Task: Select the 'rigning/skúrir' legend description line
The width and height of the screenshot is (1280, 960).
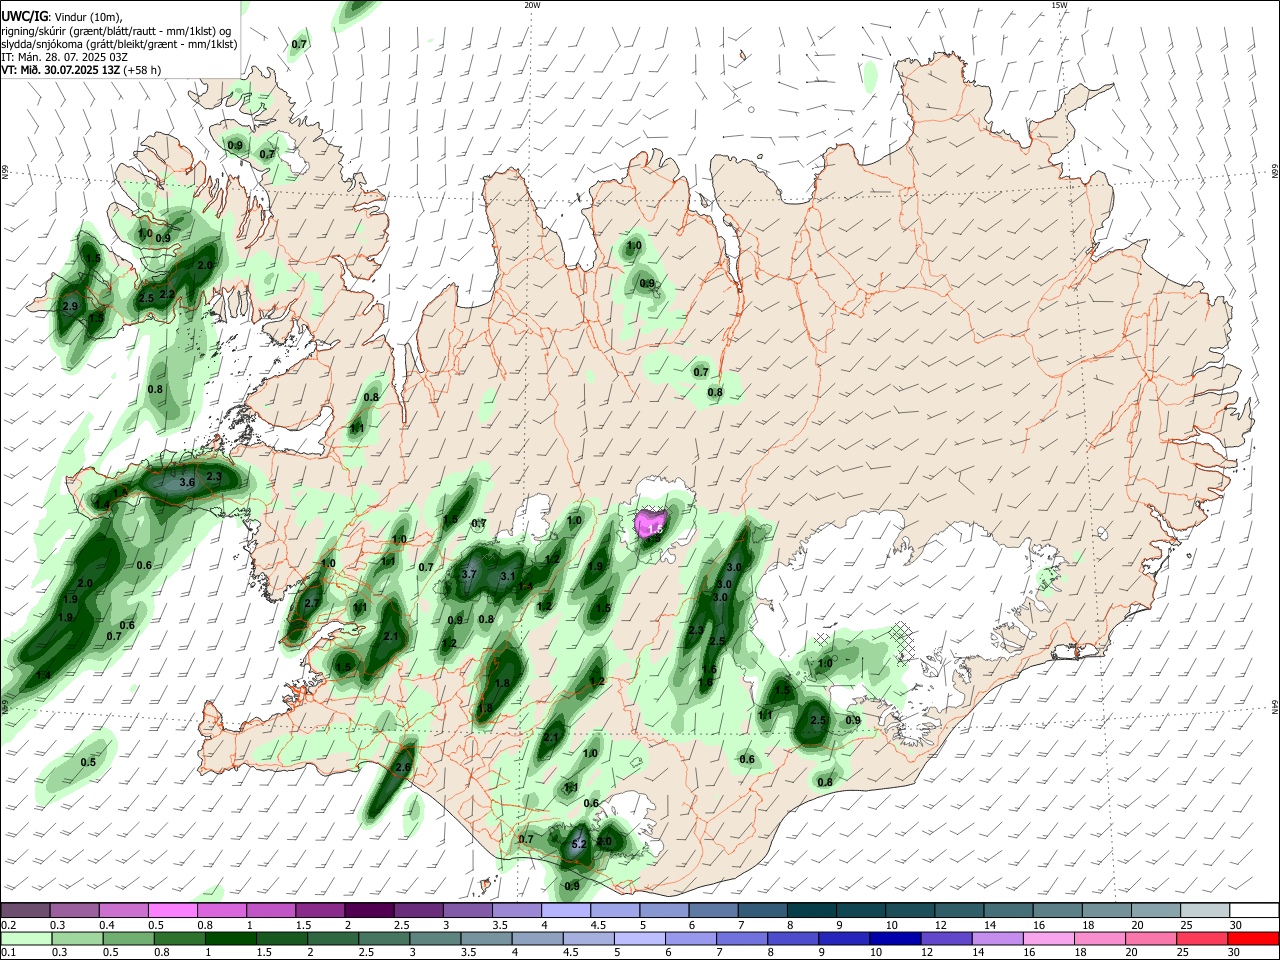Action: click(116, 30)
